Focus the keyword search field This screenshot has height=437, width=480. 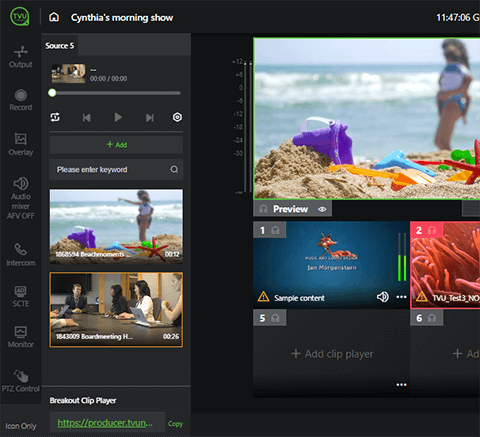click(116, 169)
